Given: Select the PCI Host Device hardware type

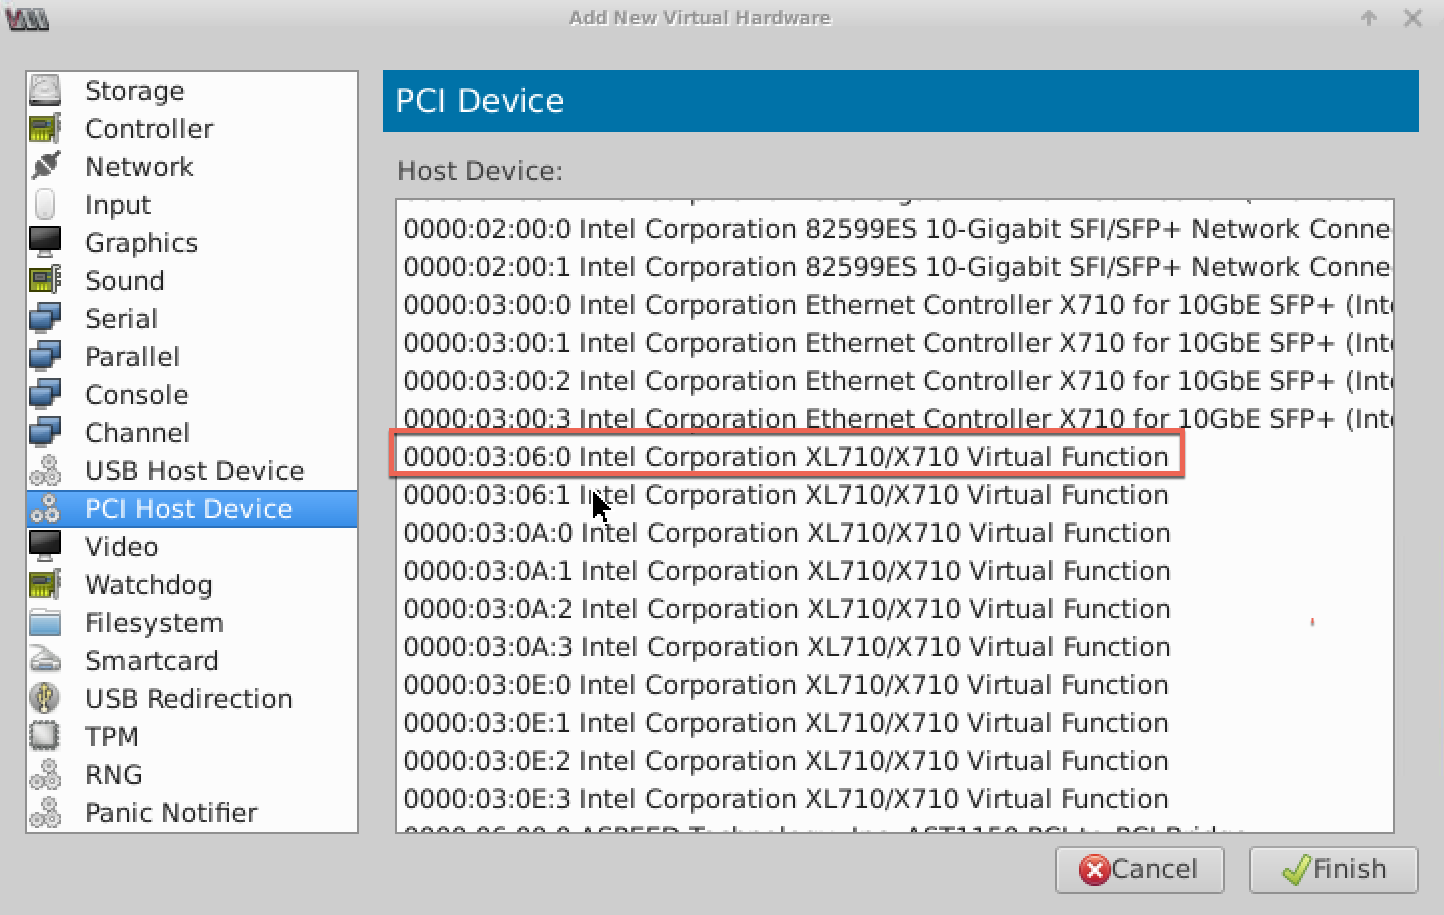Looking at the screenshot, I should tap(192, 509).
